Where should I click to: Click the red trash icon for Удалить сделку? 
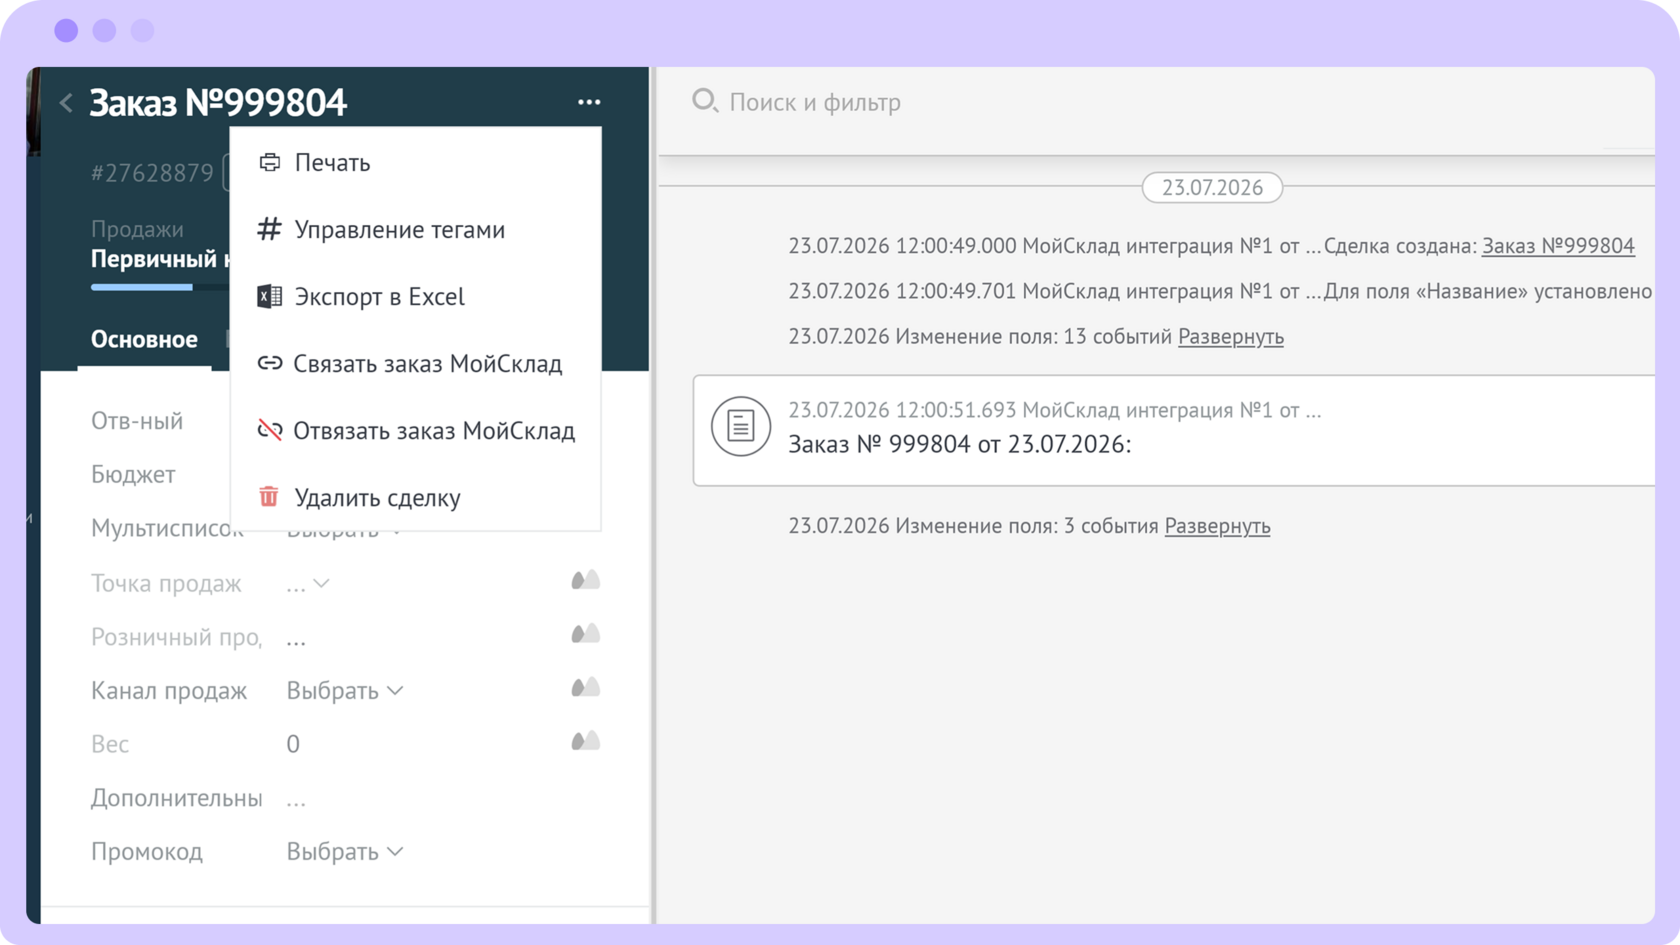click(269, 497)
